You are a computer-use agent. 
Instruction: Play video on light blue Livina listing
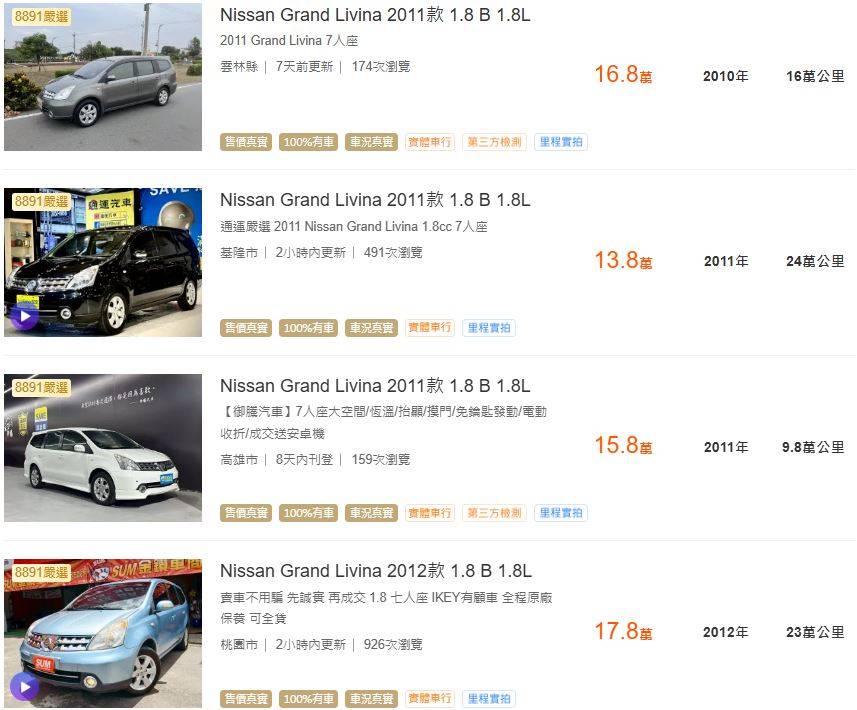25,687
